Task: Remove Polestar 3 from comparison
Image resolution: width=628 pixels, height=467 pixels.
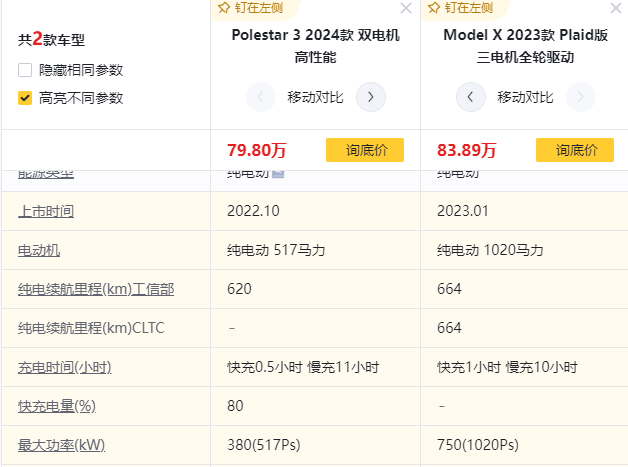Action: tap(406, 8)
